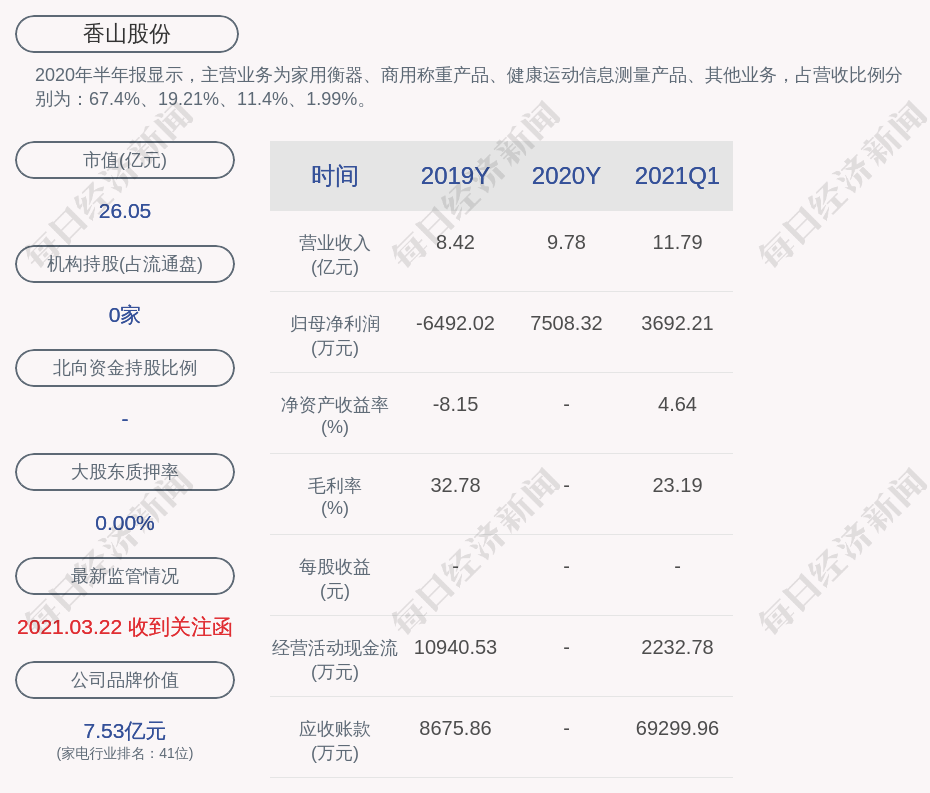Screen dimensions: 930x793
Task: Click the 7.53亿元 brand value figure
Action: pyautogui.click(x=125, y=731)
